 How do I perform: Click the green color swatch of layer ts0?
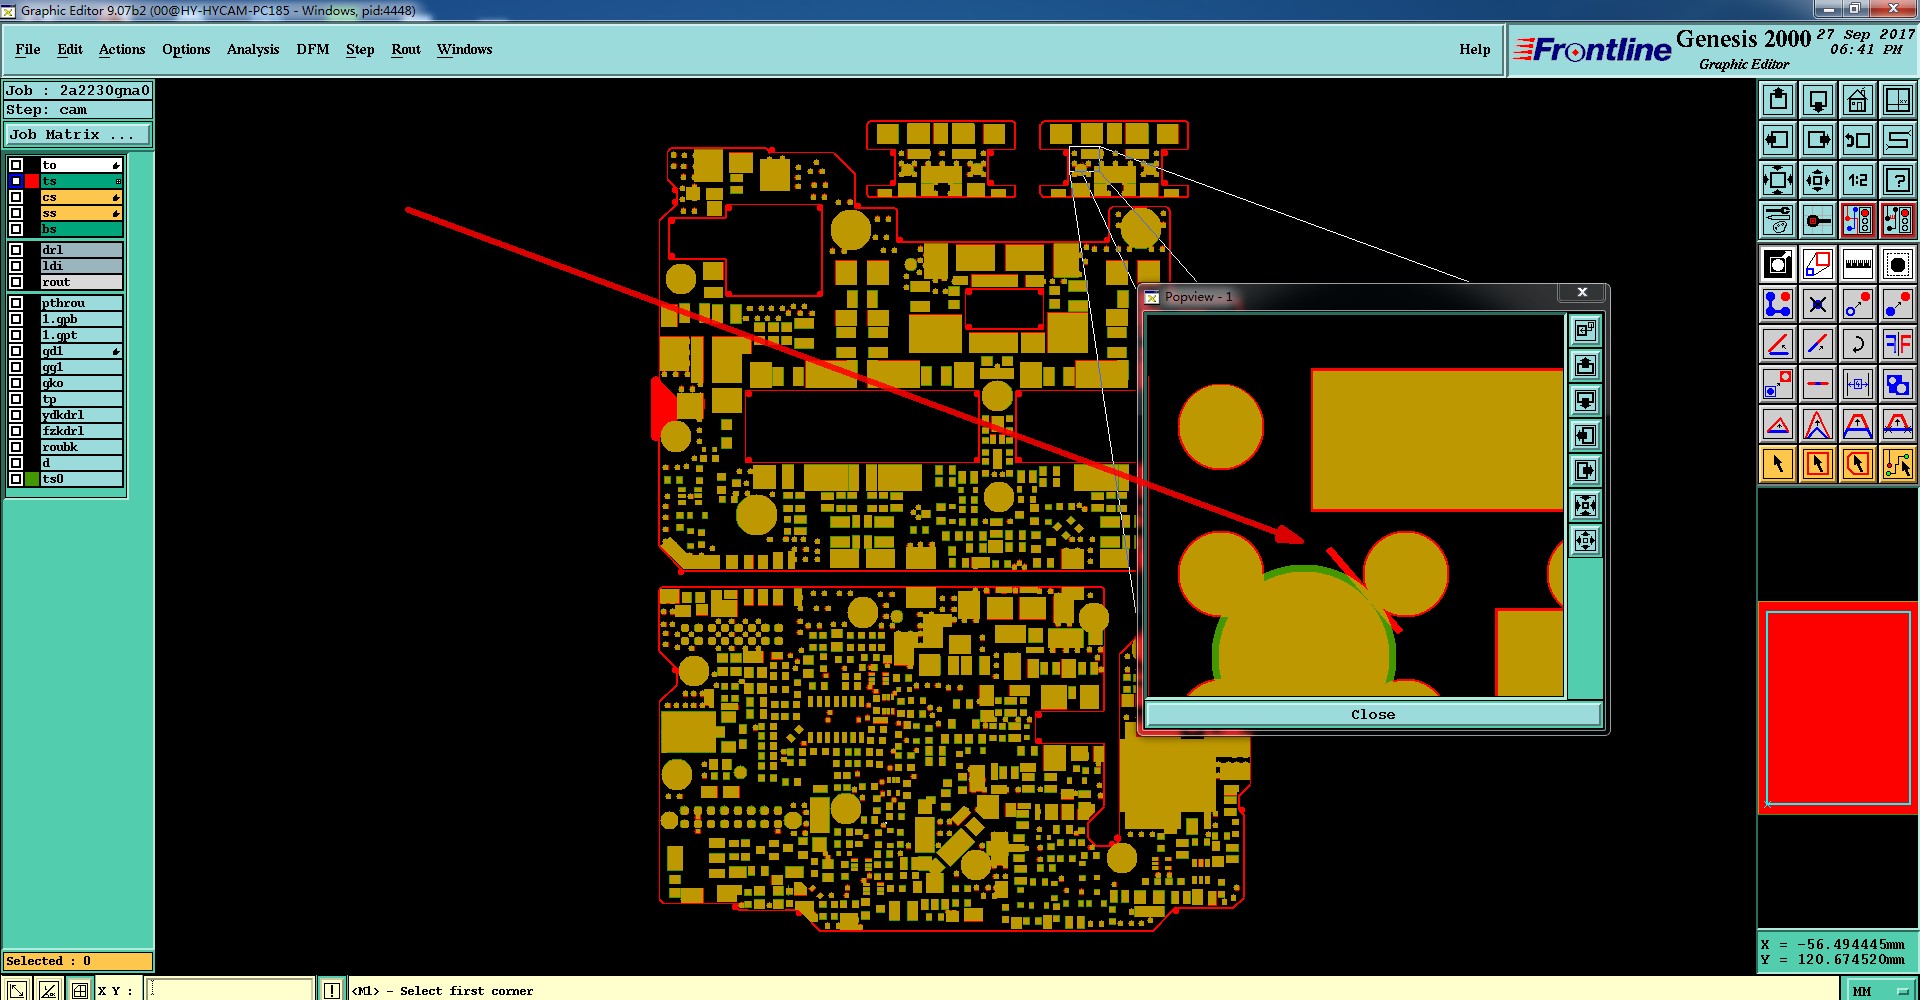coord(32,479)
